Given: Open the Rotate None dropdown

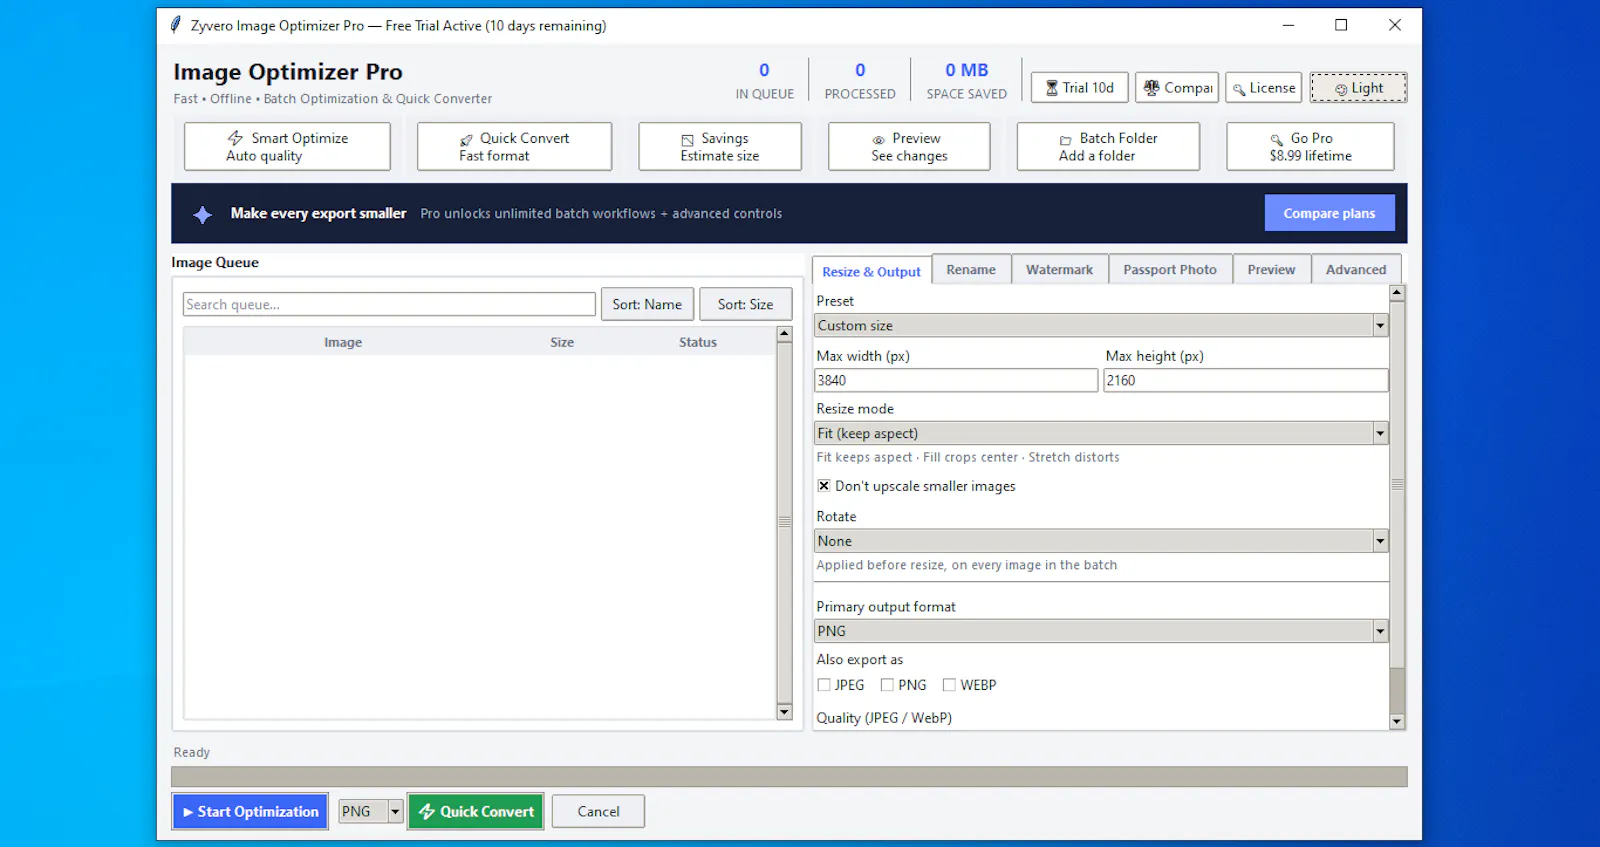Looking at the screenshot, I should [1101, 541].
